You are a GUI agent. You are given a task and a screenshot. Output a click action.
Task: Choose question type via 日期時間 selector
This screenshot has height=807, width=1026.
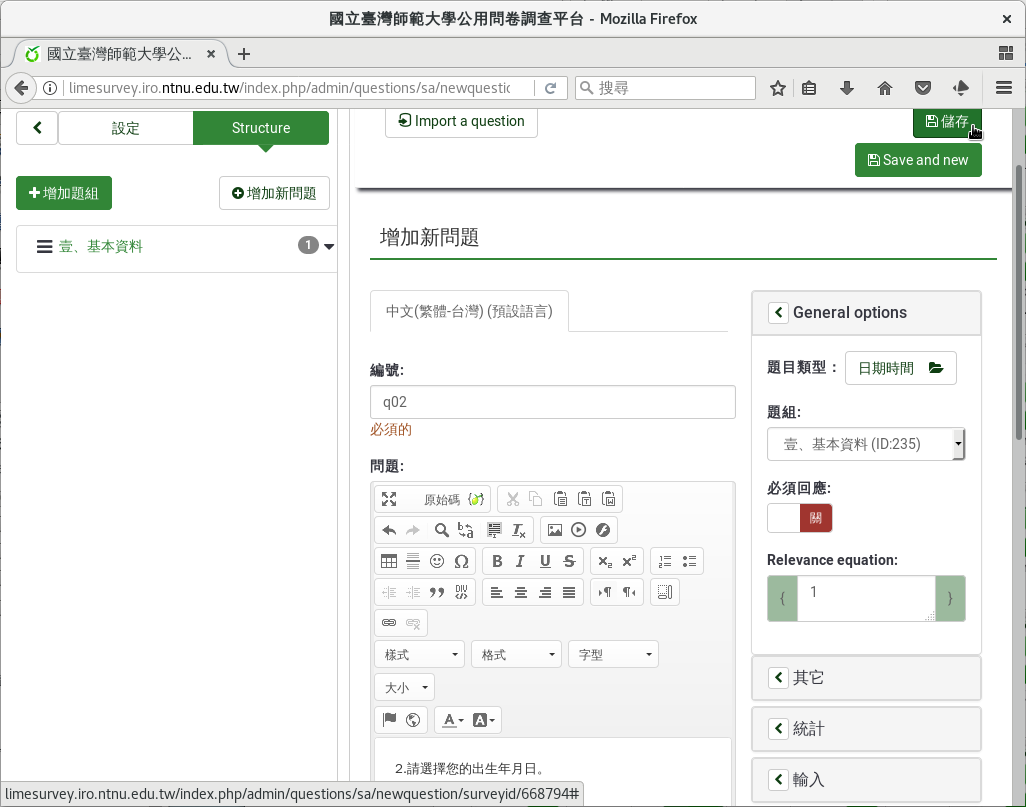click(x=900, y=368)
